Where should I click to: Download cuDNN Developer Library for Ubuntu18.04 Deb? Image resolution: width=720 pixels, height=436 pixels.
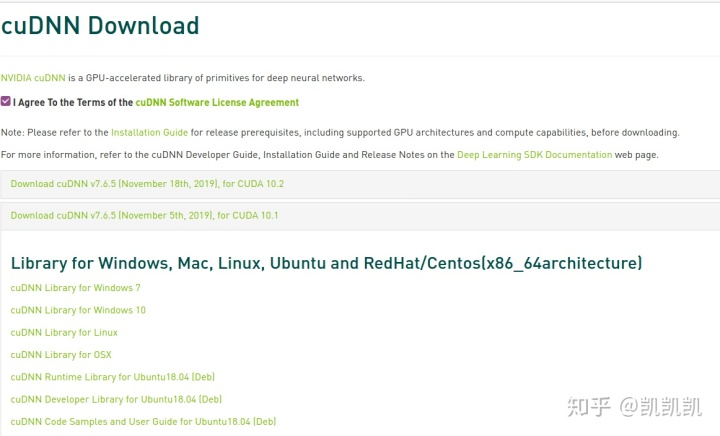click(x=116, y=399)
